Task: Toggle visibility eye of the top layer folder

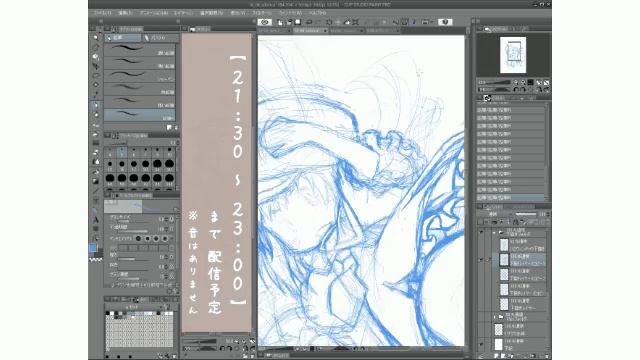Action: point(482,232)
